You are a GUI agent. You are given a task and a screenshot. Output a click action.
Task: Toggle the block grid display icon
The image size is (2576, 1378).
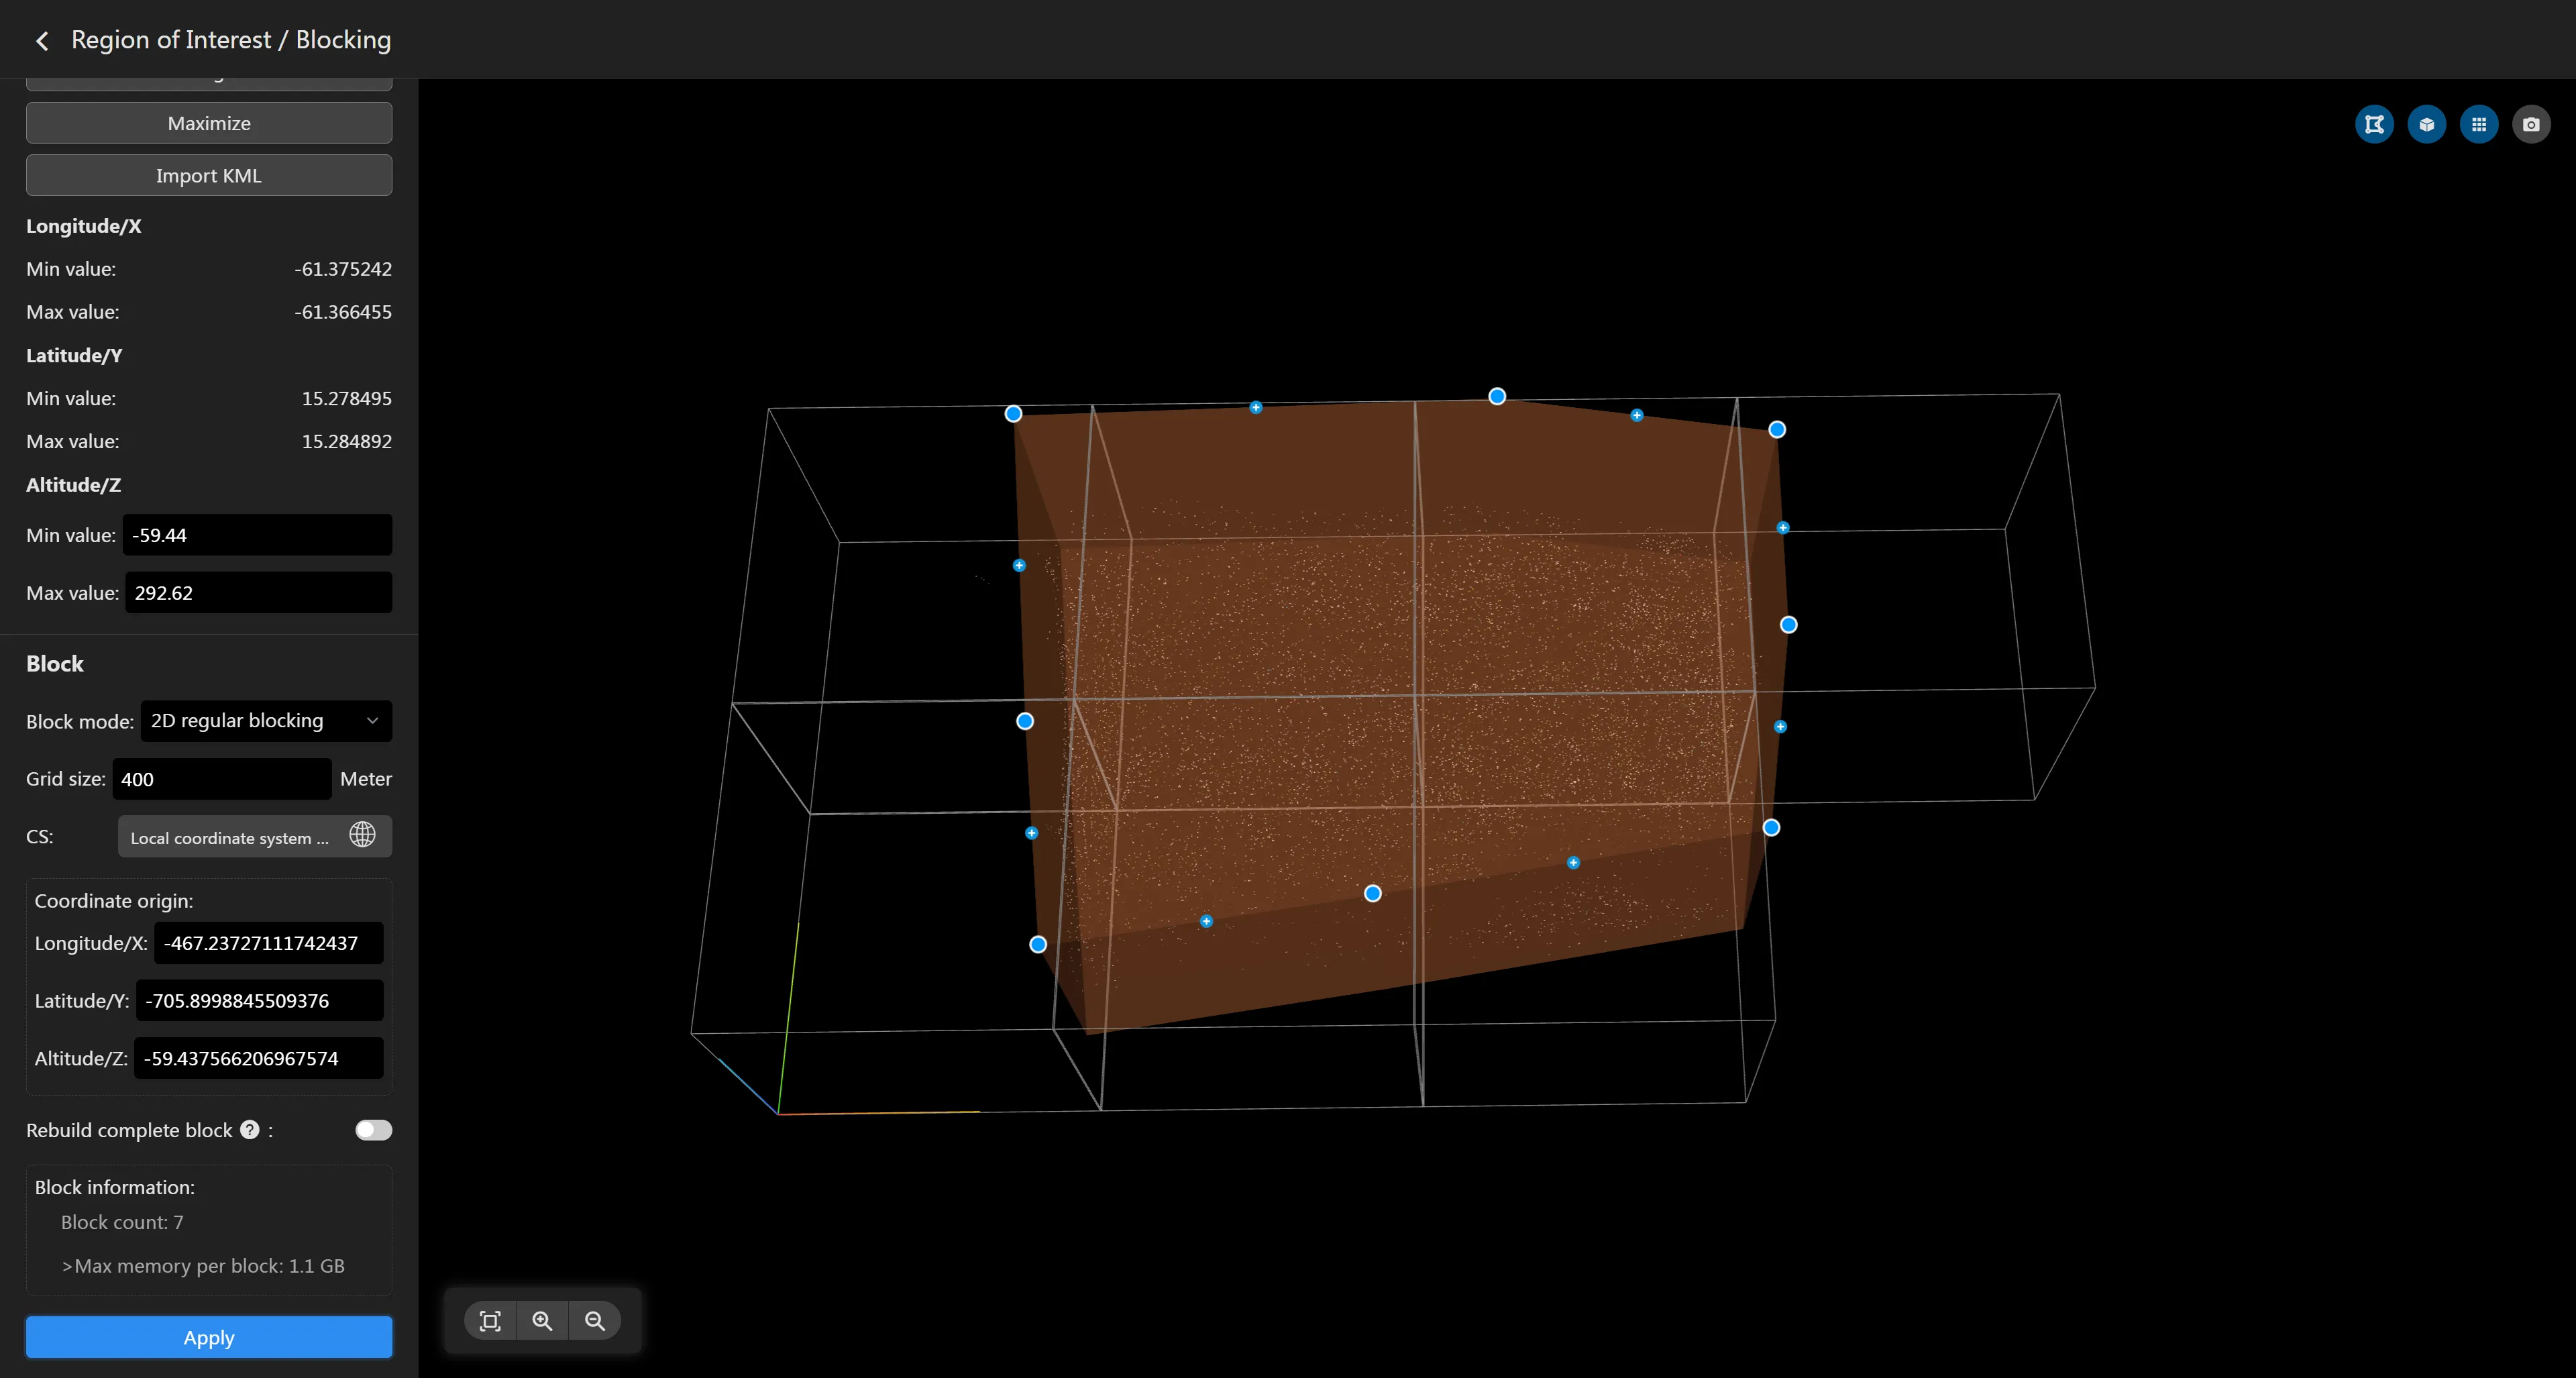(2478, 125)
